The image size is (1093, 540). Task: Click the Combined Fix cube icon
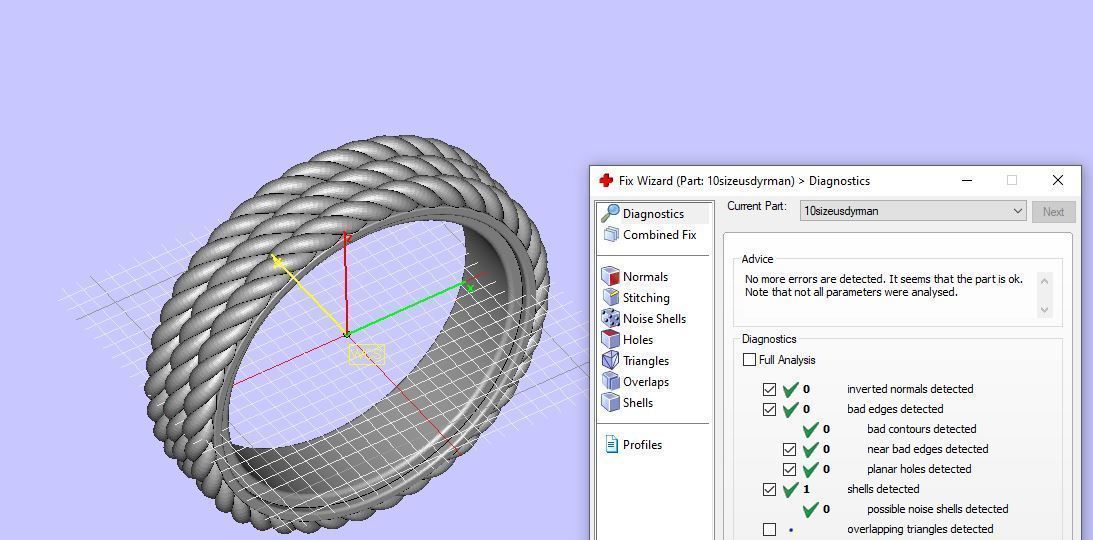coord(611,235)
